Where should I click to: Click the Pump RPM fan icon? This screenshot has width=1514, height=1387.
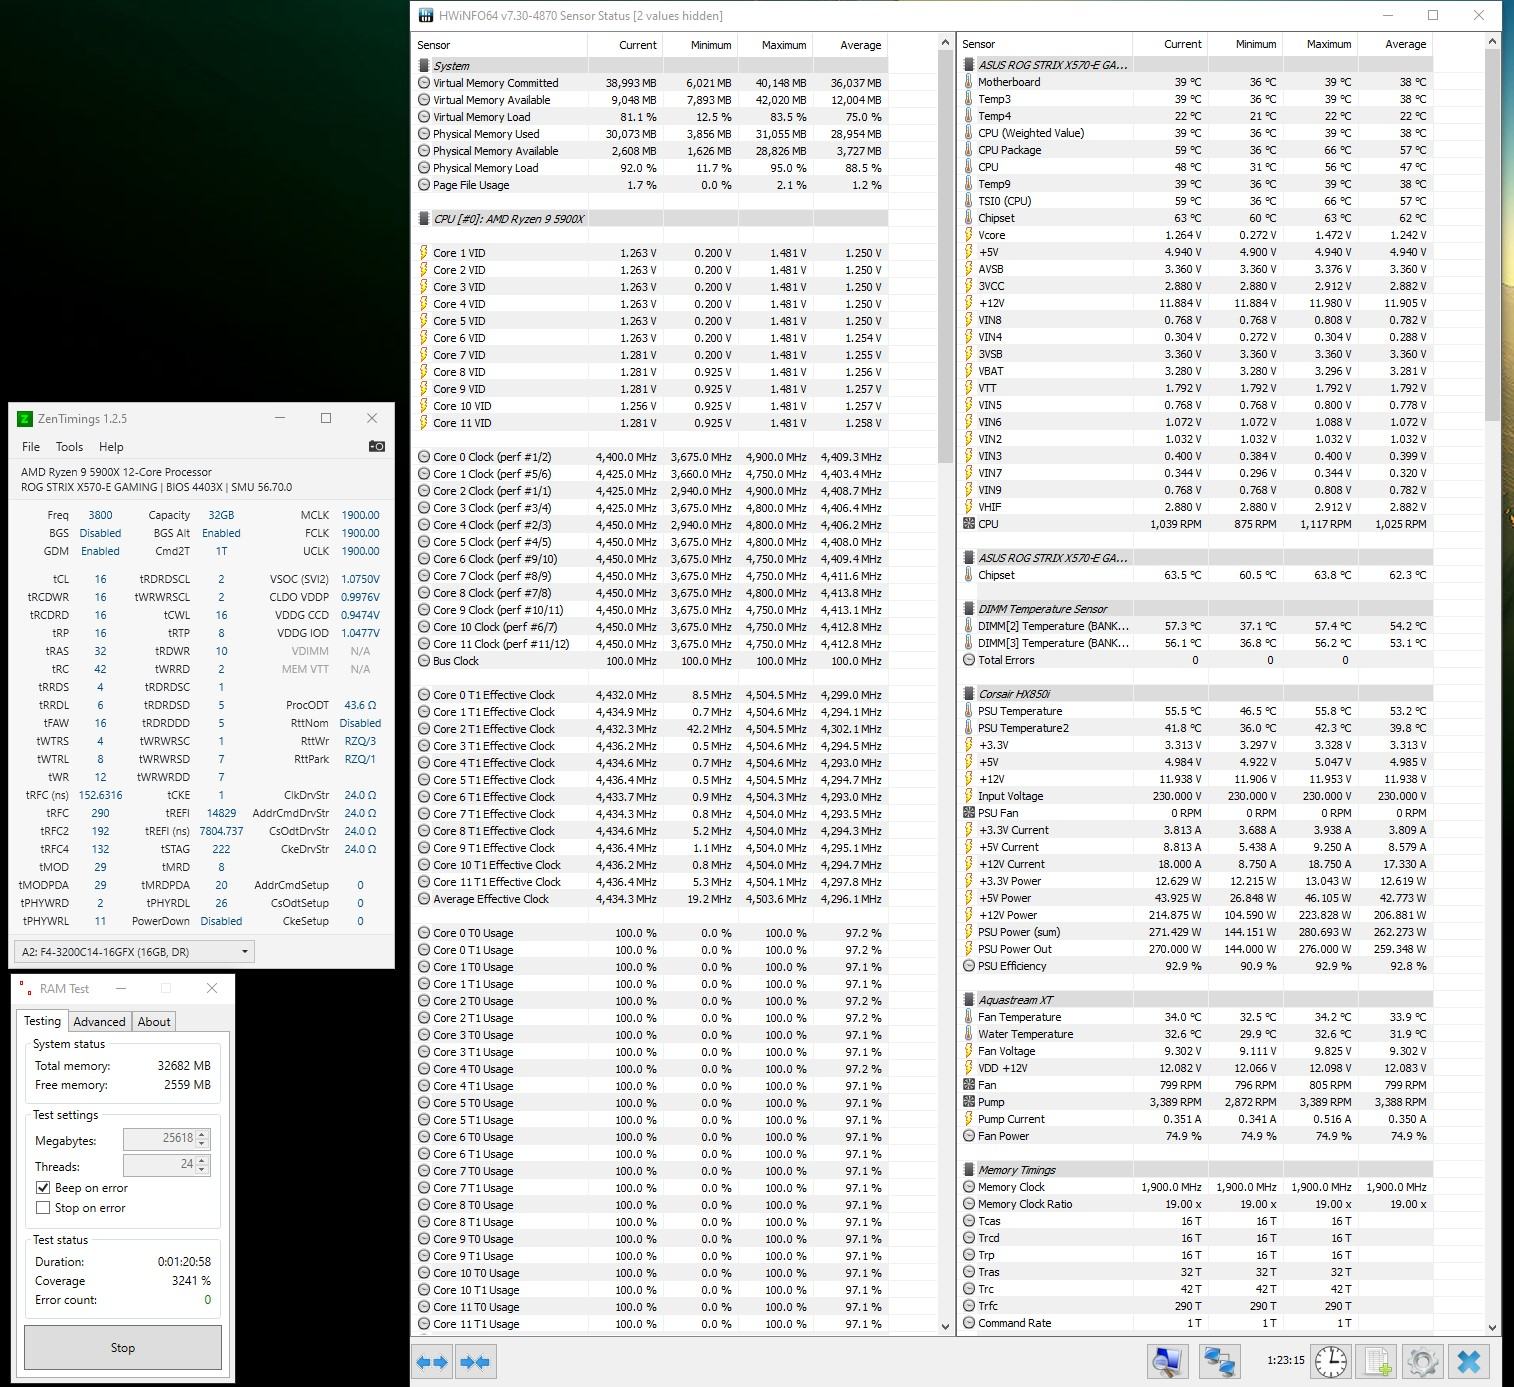[968, 1102]
